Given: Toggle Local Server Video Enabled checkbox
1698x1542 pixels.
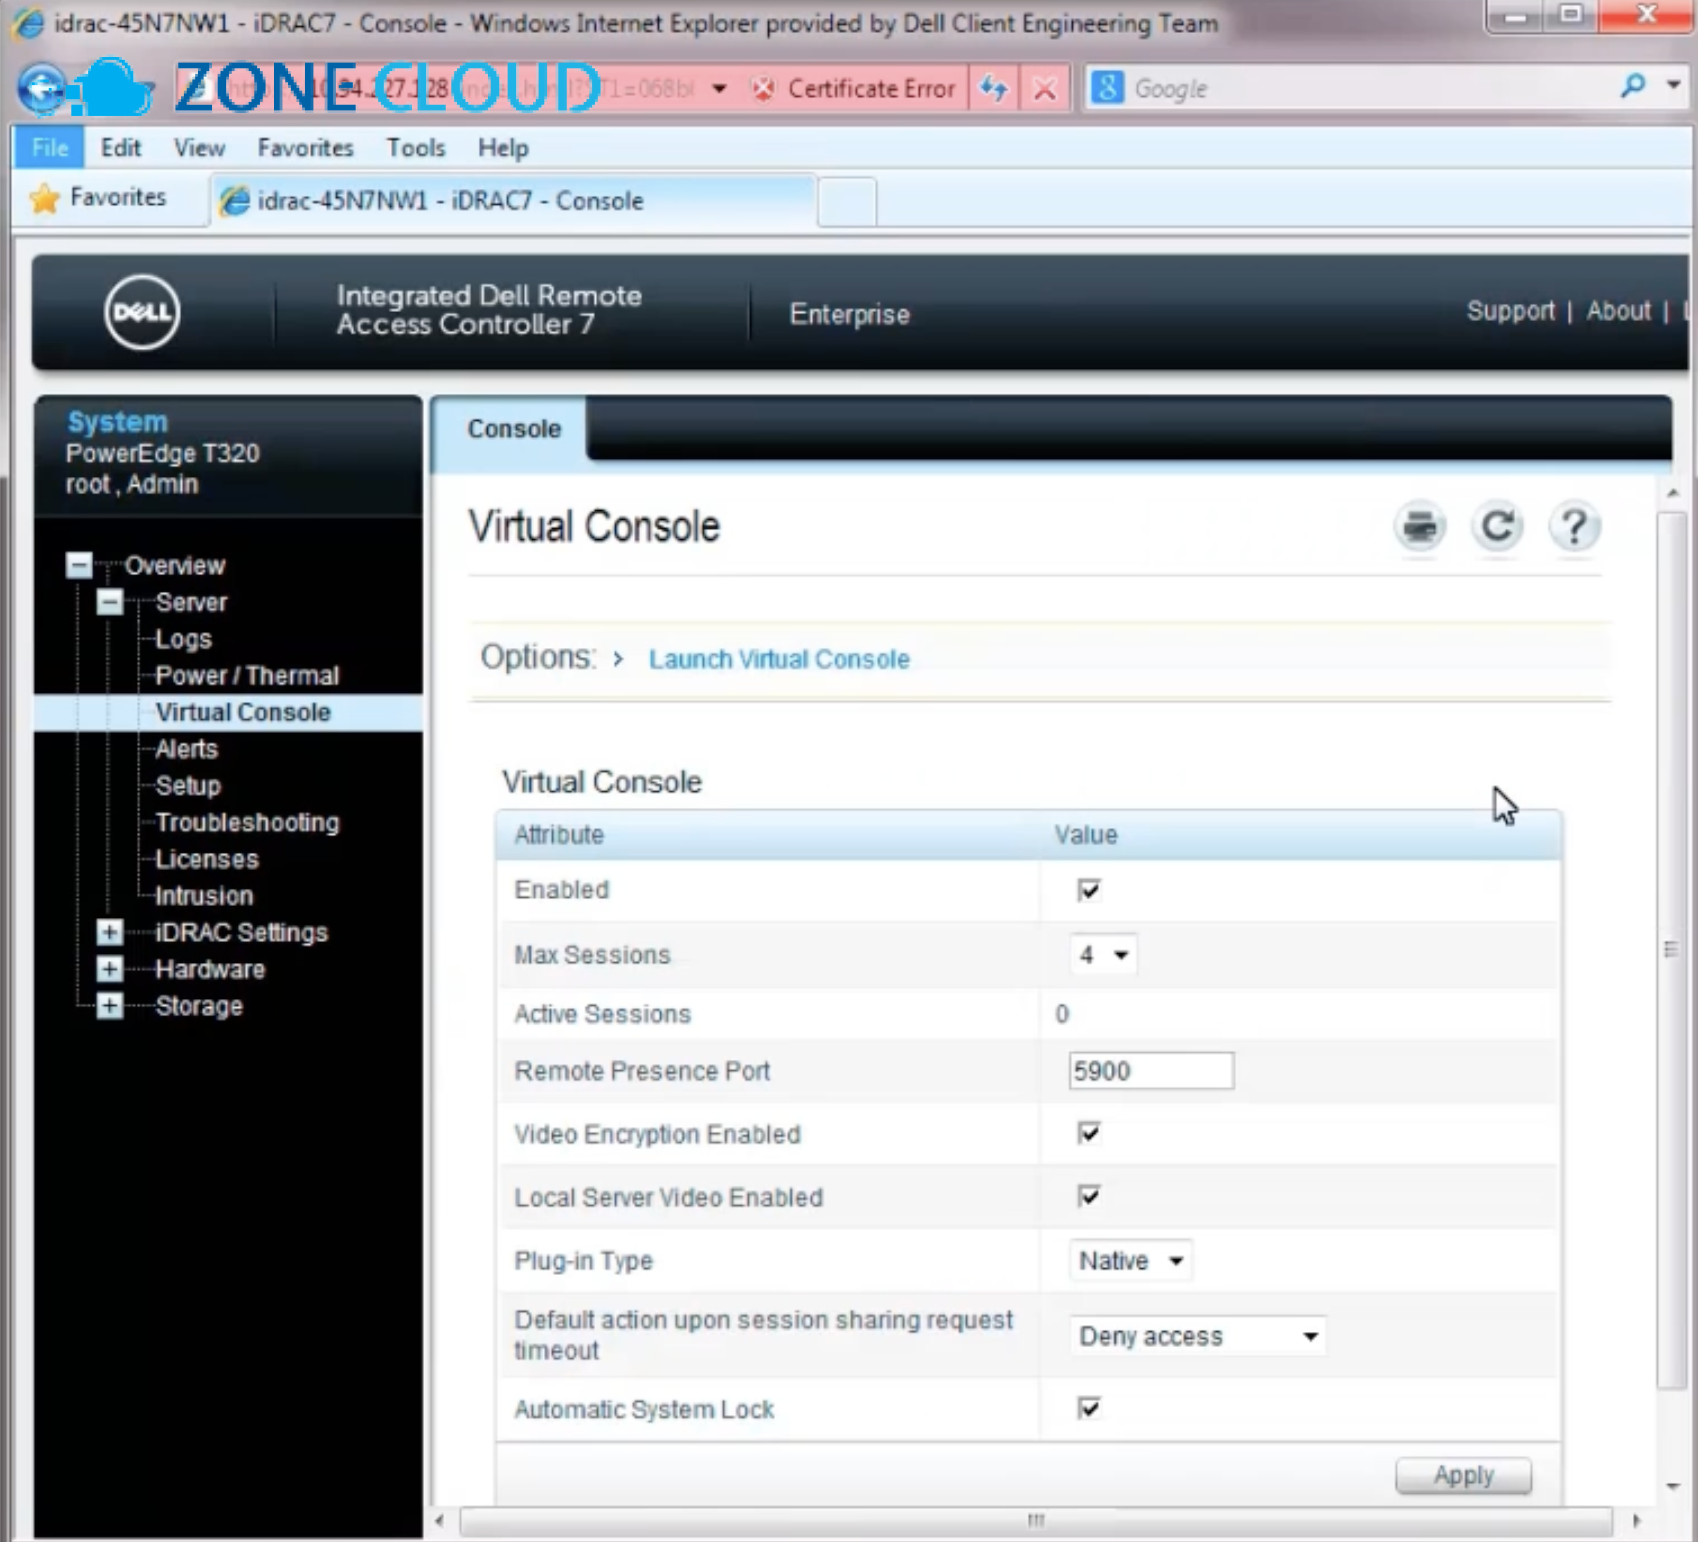Looking at the screenshot, I should coord(1088,1196).
